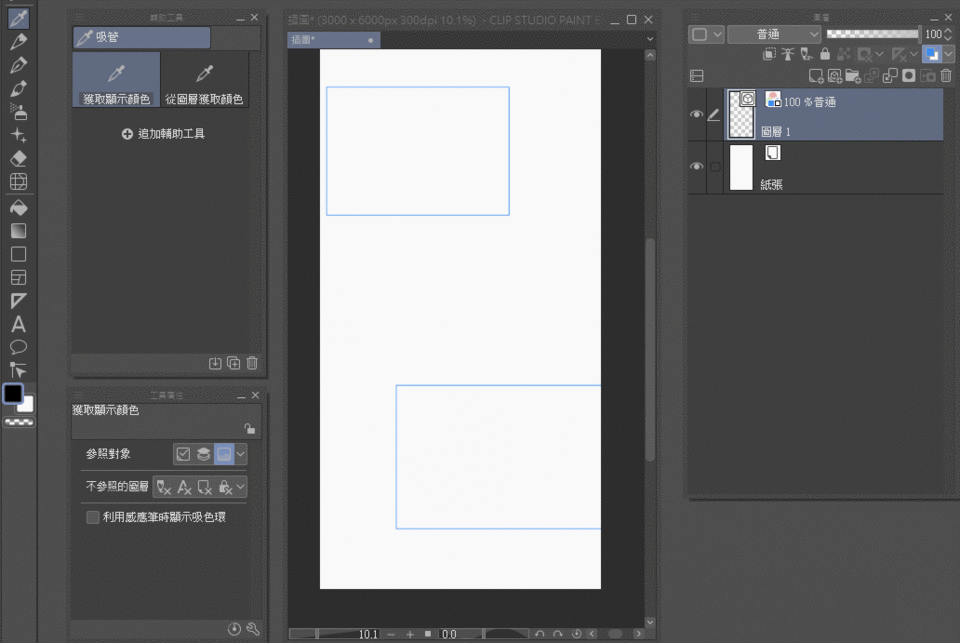Toggle set as draft layer
The width and height of the screenshot is (960, 643).
pos(806,55)
